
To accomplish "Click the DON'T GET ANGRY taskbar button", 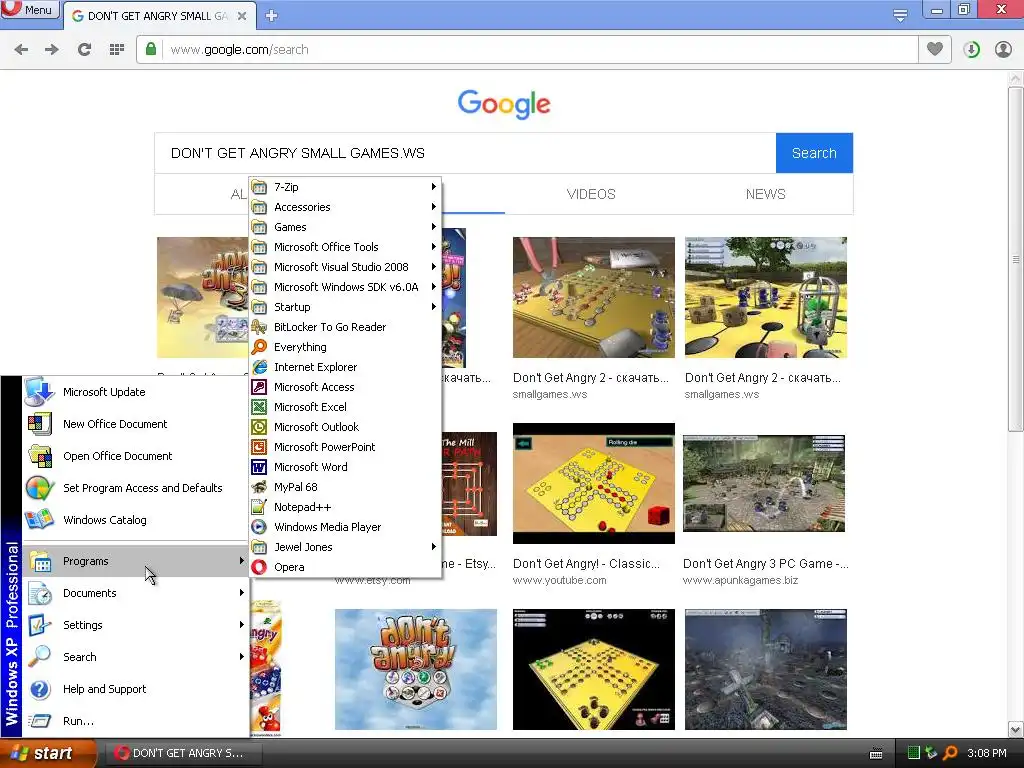I will click(184, 753).
